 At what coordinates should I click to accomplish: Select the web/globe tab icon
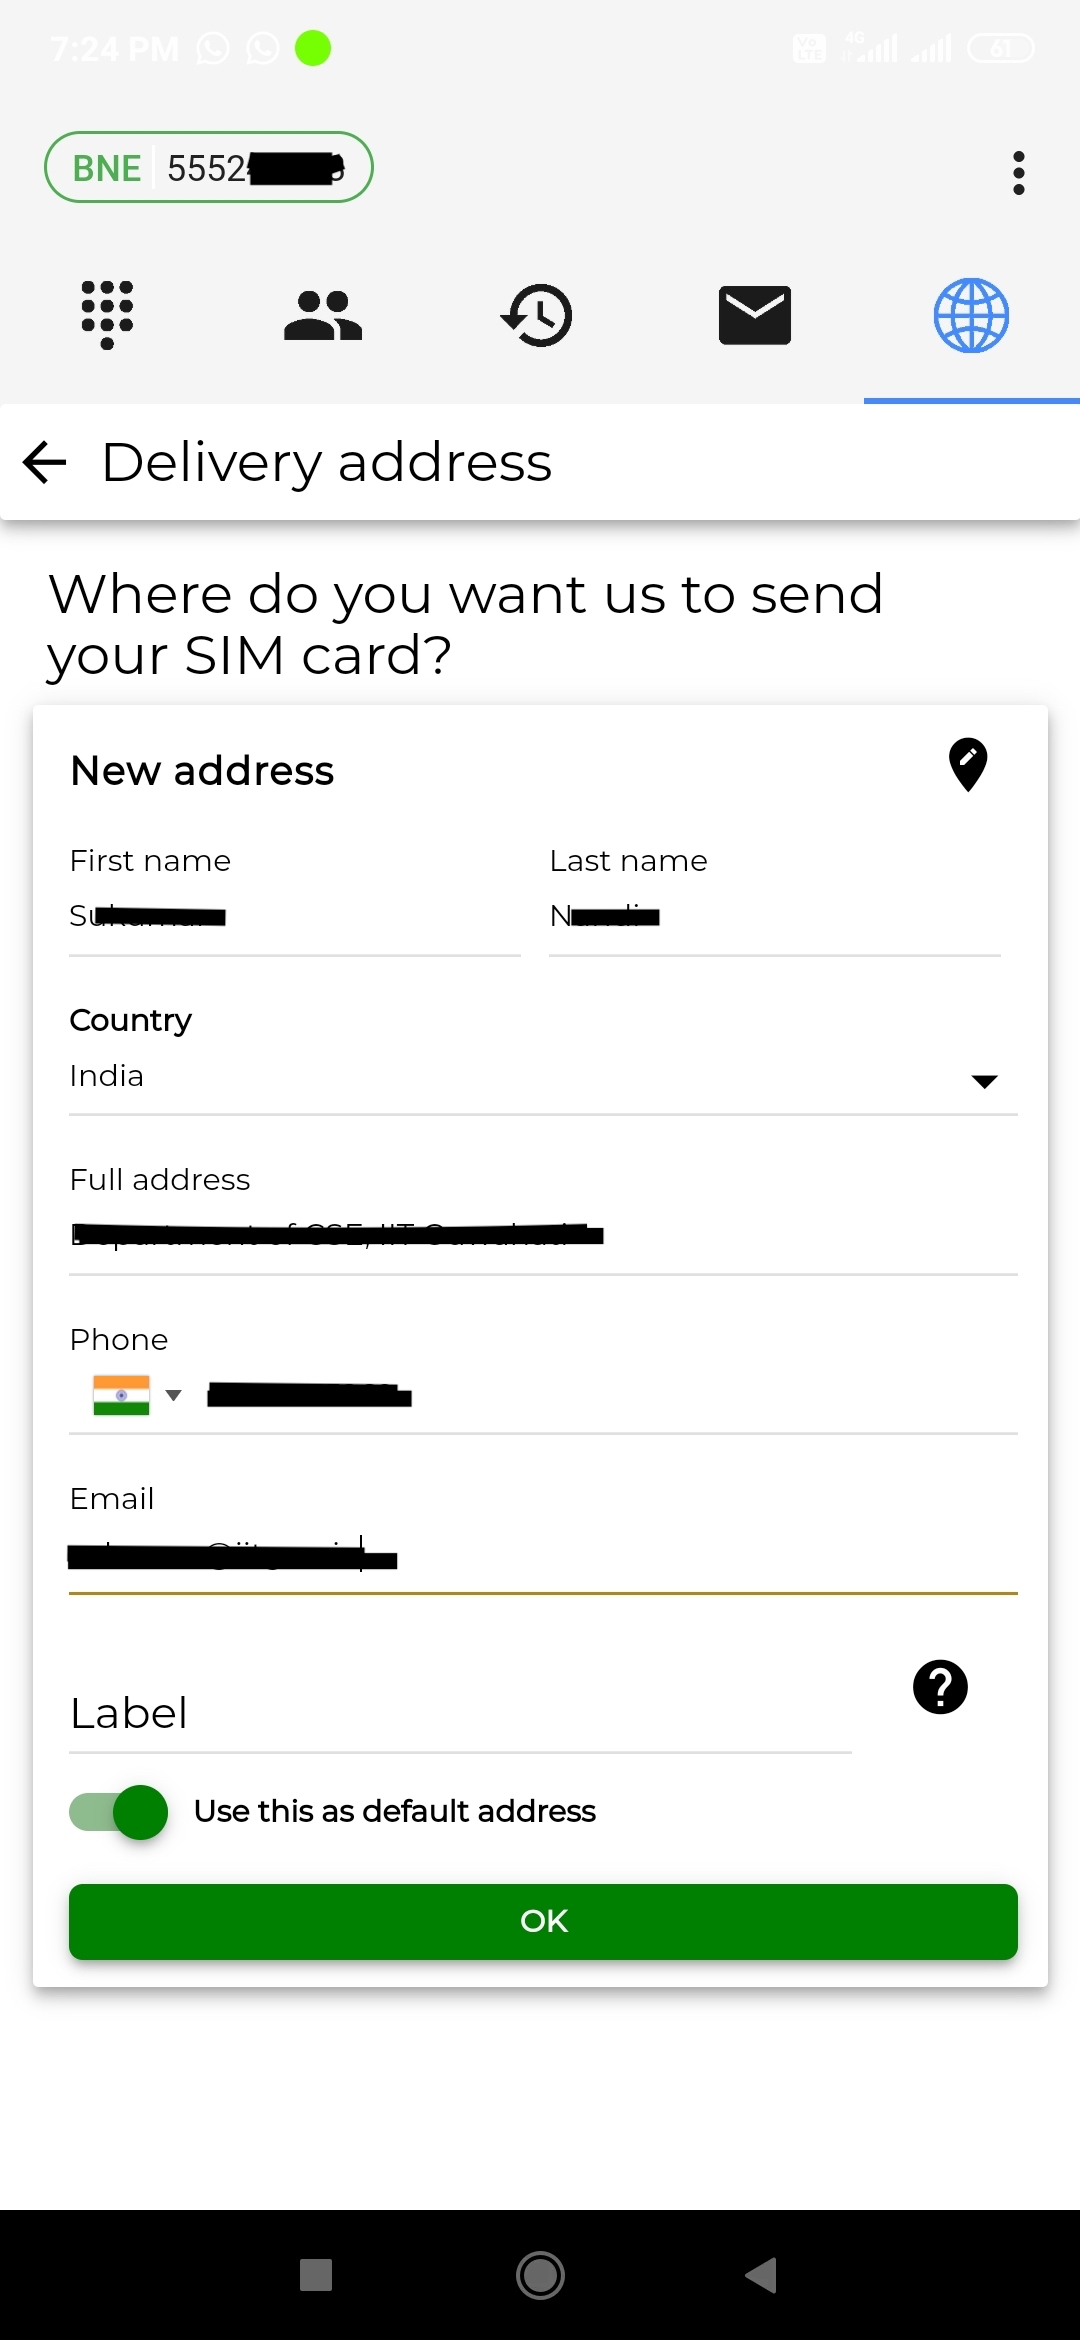pos(971,314)
